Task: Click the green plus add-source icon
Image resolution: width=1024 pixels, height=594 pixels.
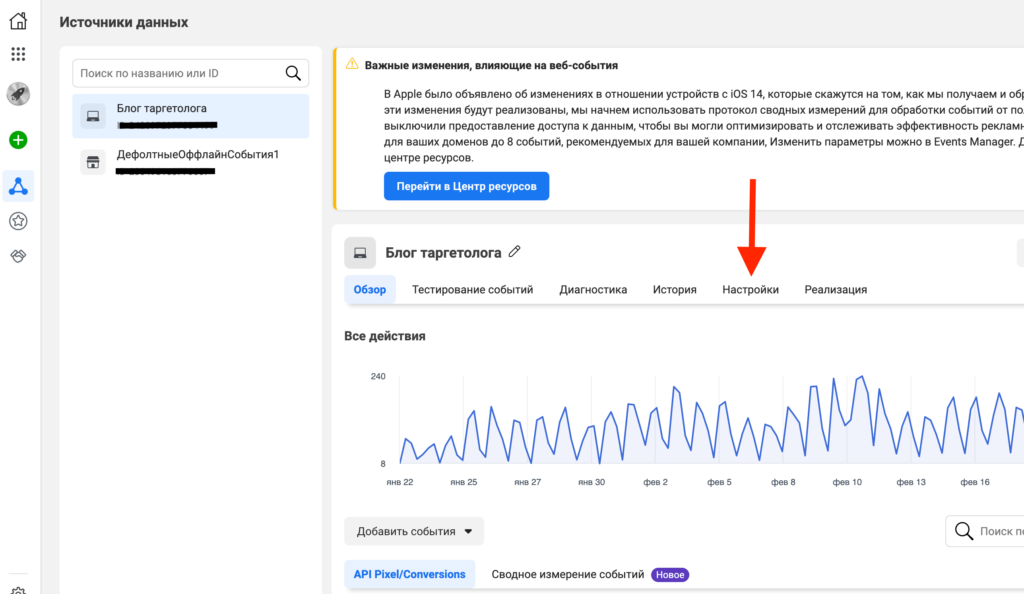Action: [x=18, y=140]
